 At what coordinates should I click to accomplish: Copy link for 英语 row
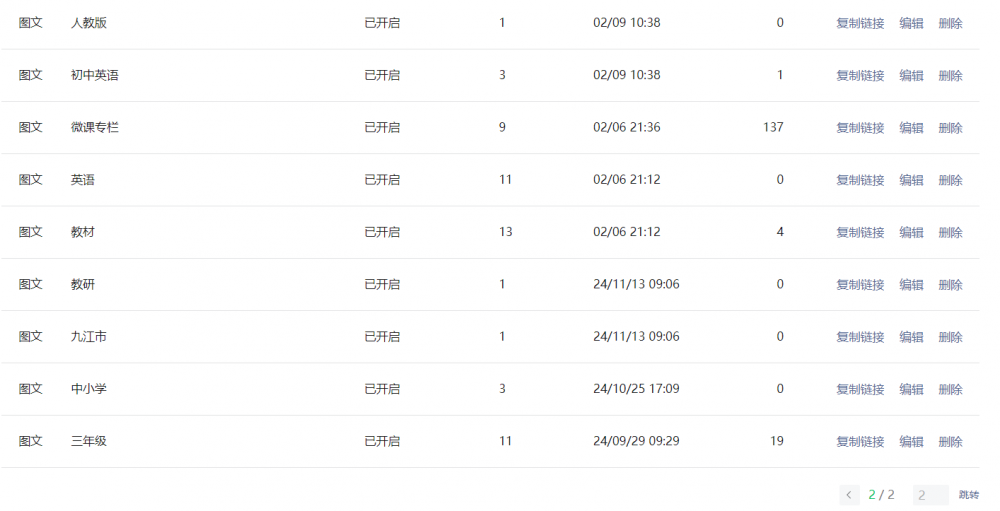point(860,181)
